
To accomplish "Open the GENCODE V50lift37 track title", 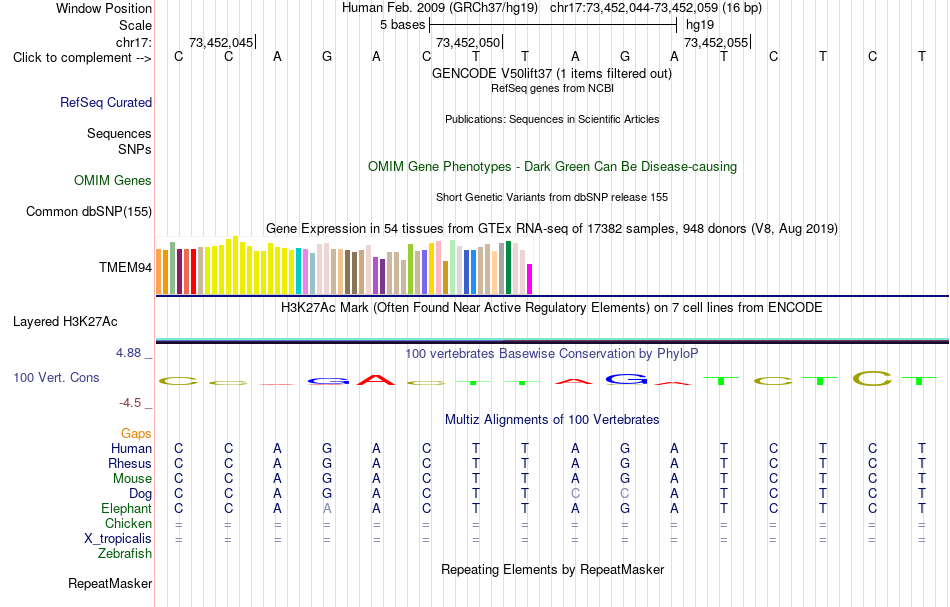I will click(552, 73).
